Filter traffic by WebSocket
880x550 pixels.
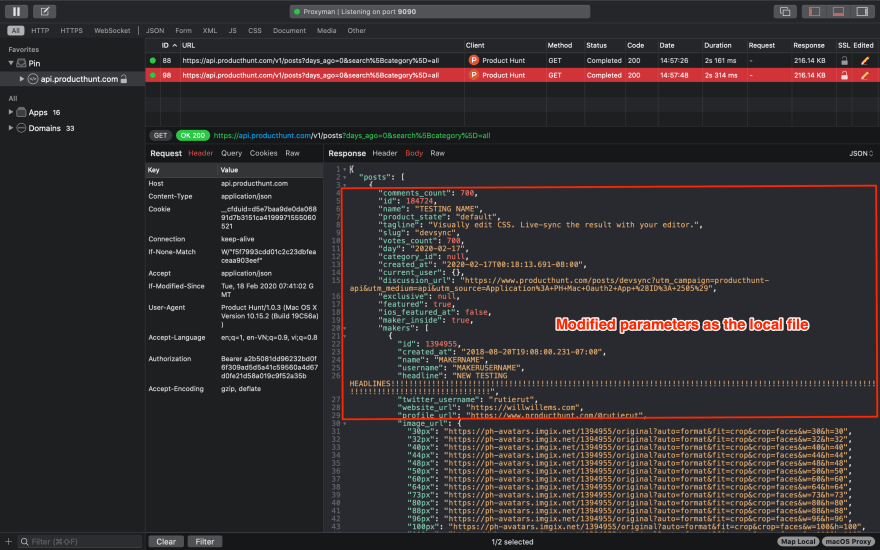(112, 30)
